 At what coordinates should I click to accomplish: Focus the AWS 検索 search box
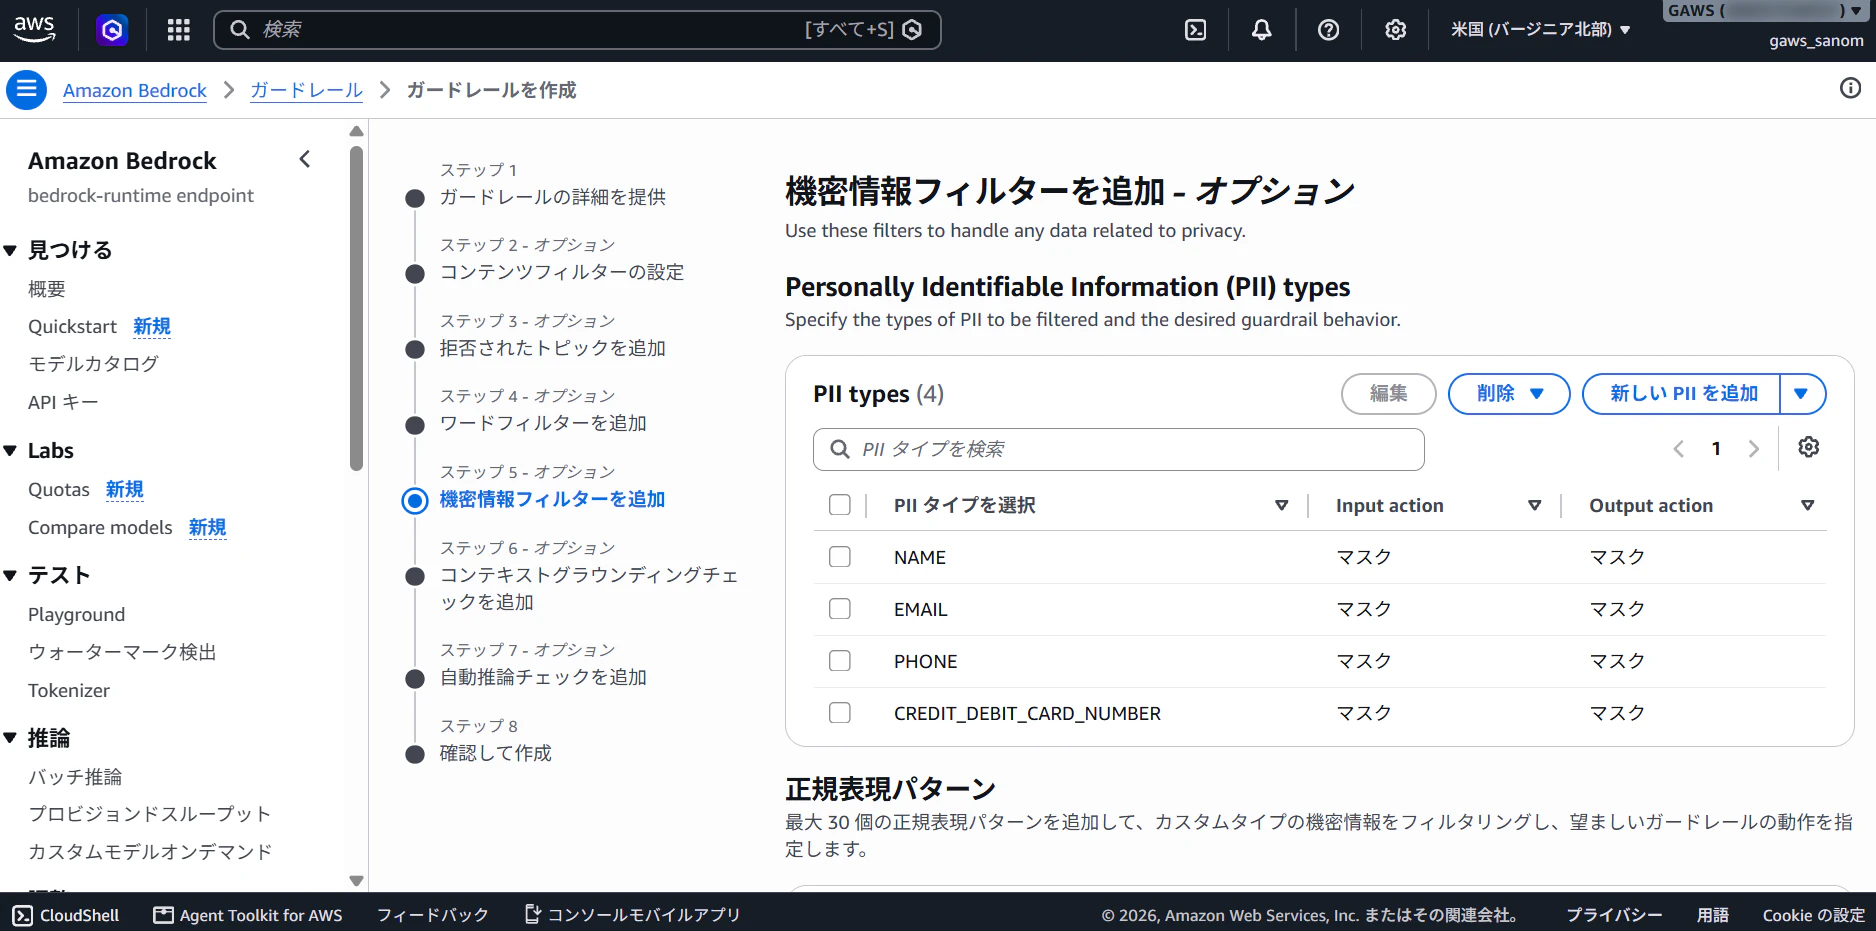(x=577, y=30)
